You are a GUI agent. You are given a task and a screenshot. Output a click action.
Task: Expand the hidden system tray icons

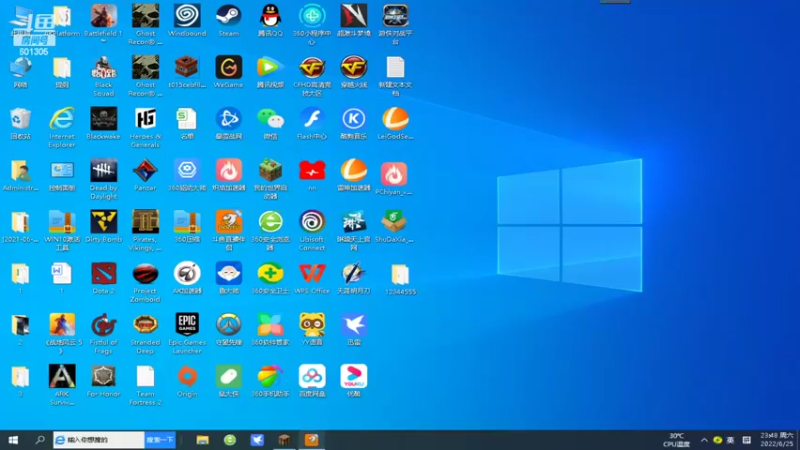pyautogui.click(x=704, y=440)
